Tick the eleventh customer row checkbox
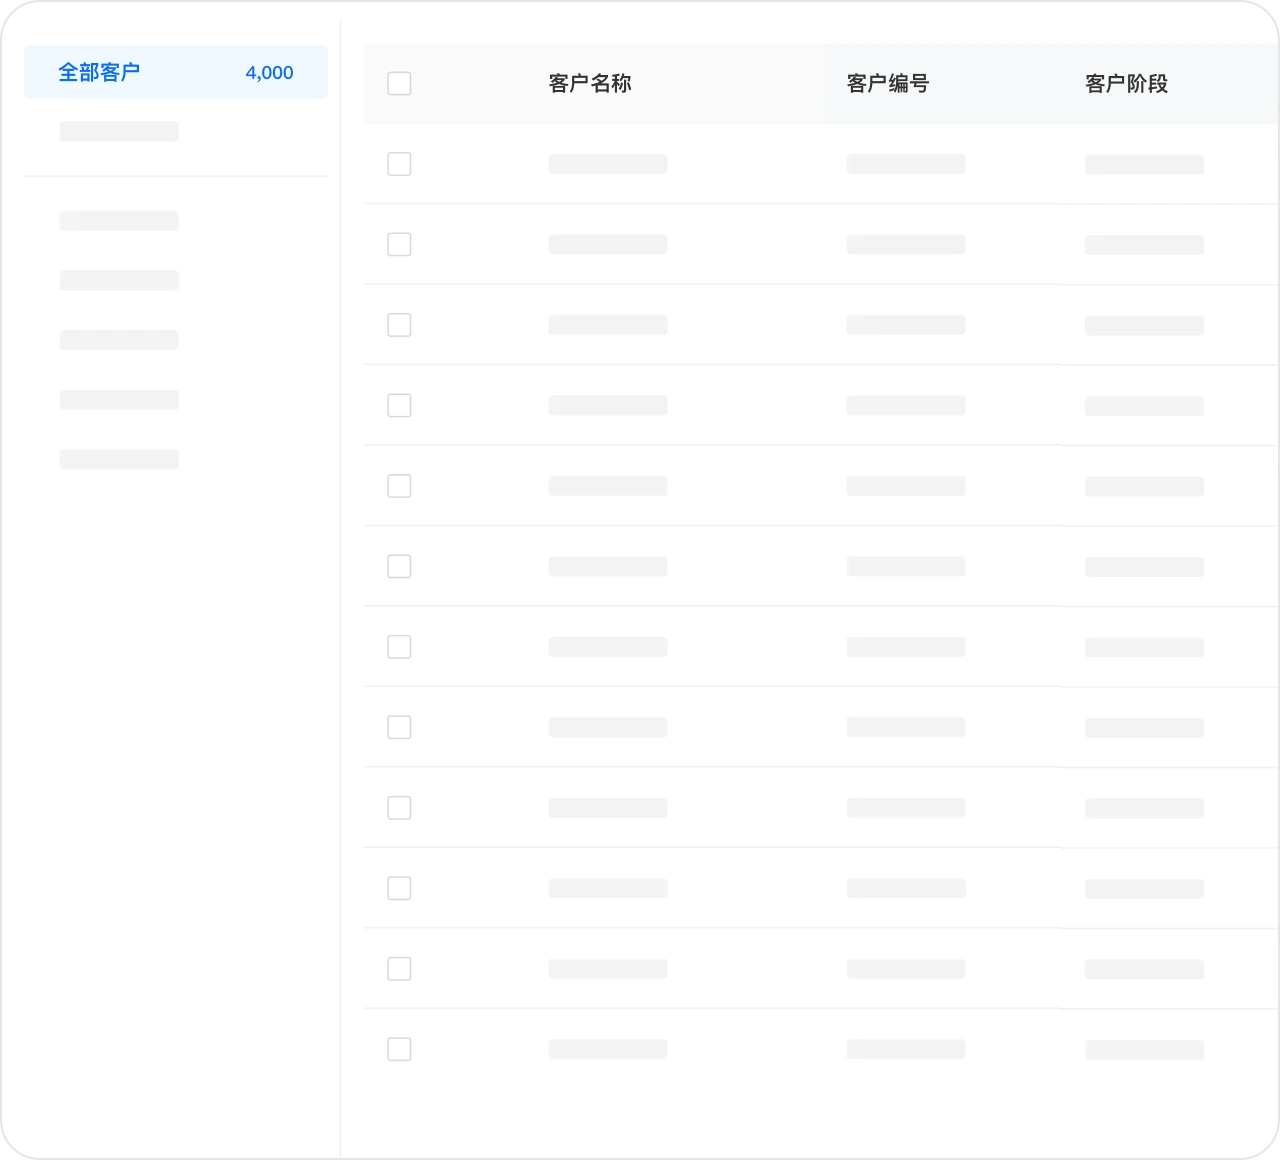Screen dimensions: 1280x1160 coord(399,969)
